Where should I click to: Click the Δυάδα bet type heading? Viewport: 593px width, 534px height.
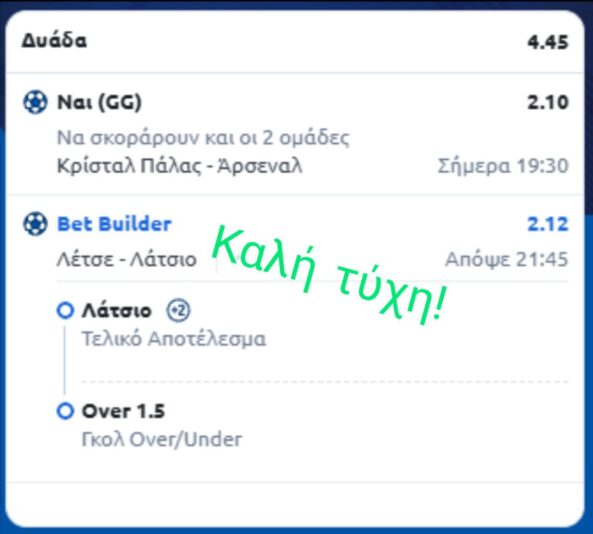tap(54, 40)
